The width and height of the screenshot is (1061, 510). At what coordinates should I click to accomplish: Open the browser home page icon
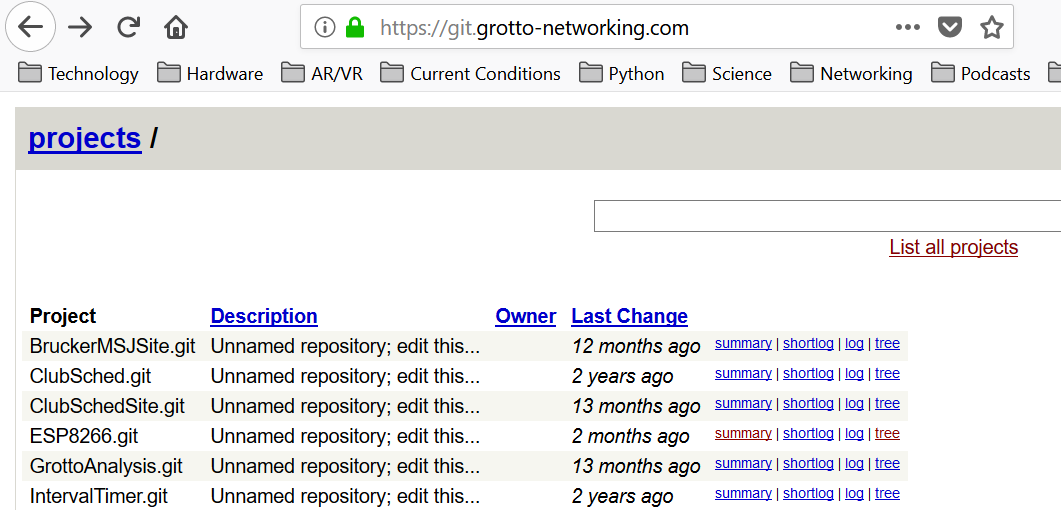pyautogui.click(x=176, y=27)
